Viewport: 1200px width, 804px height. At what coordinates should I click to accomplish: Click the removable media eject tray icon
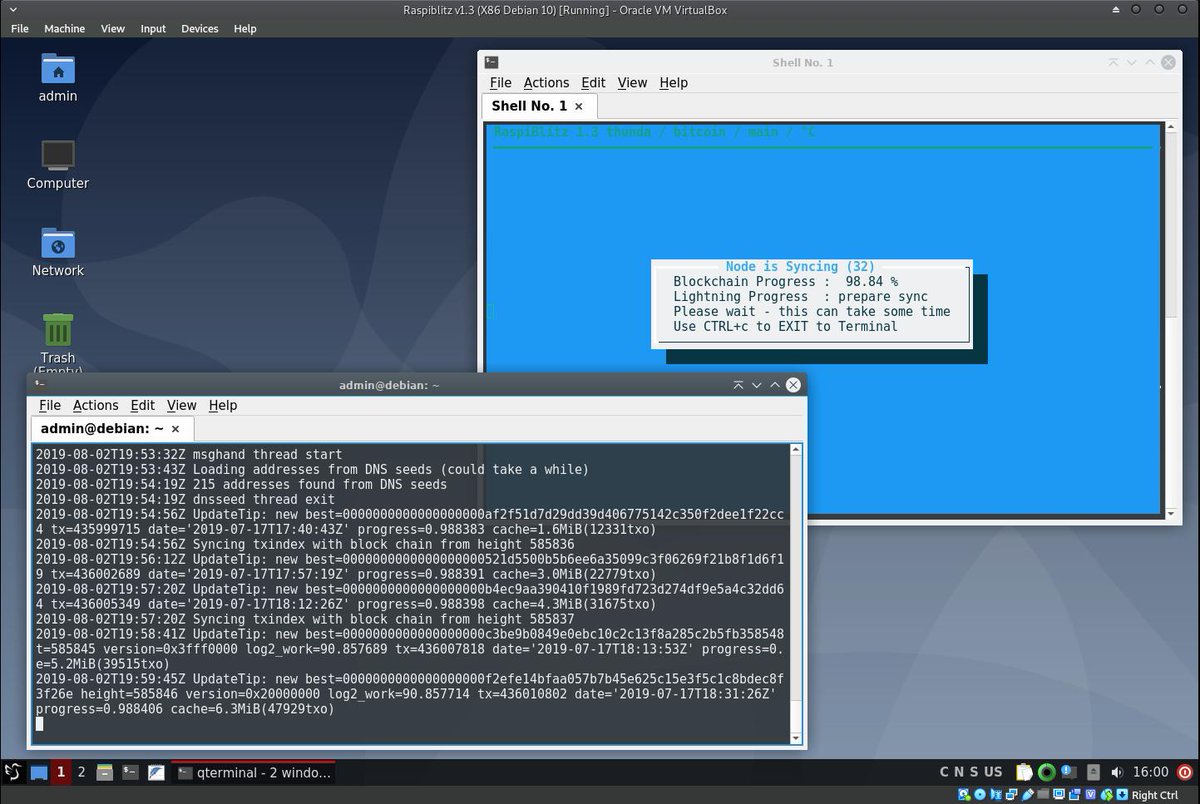coord(1094,772)
